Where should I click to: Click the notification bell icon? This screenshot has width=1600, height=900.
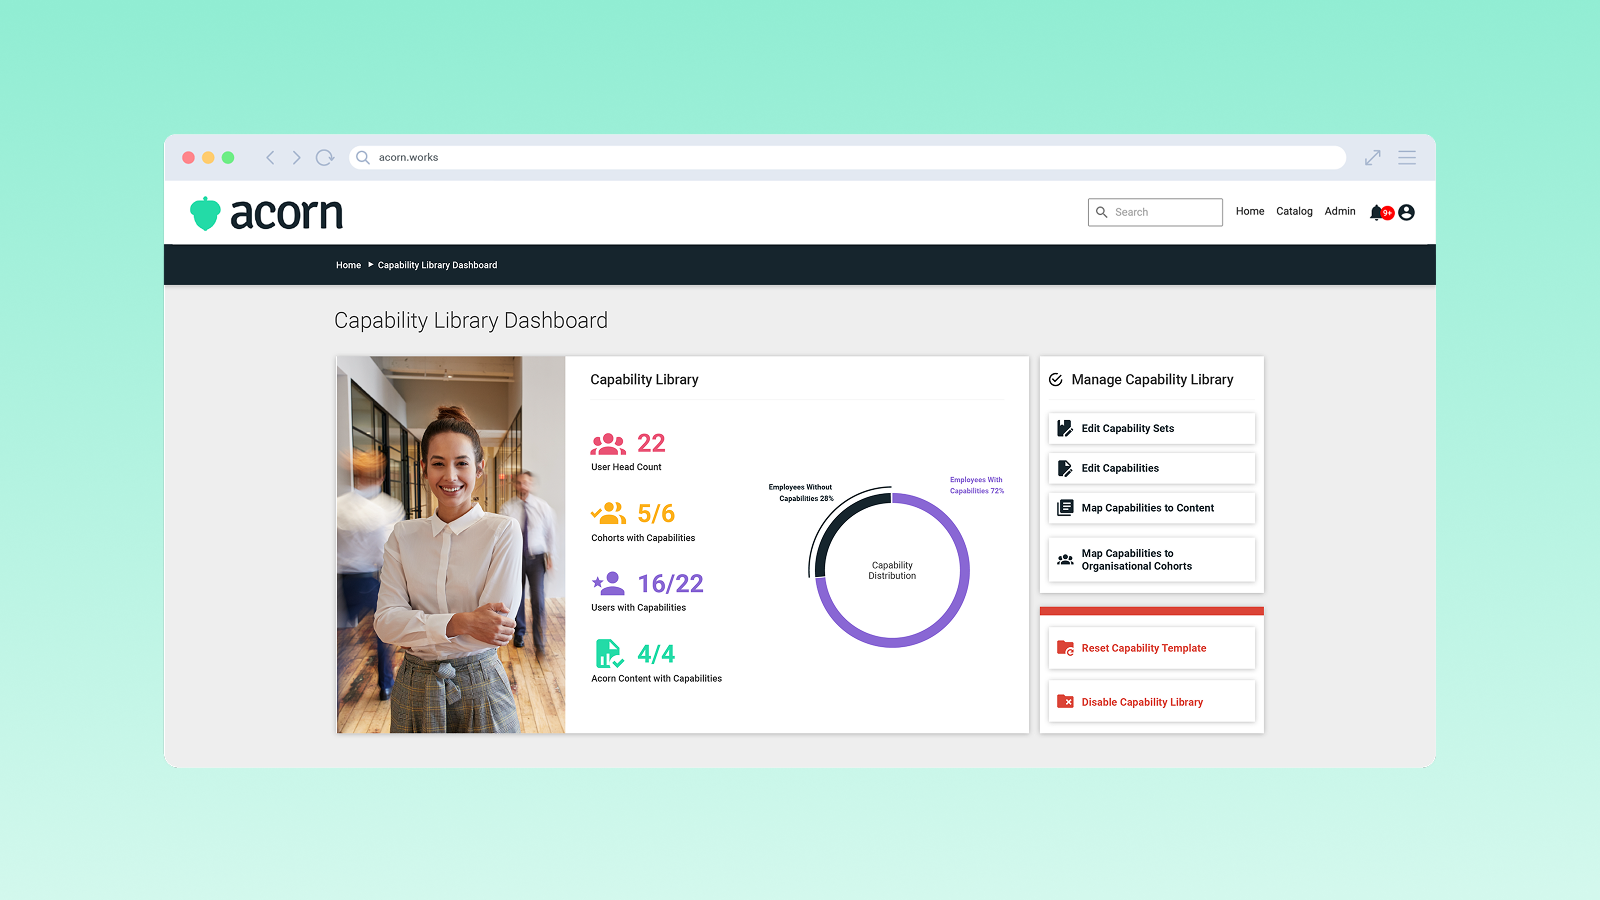[x=1377, y=212]
